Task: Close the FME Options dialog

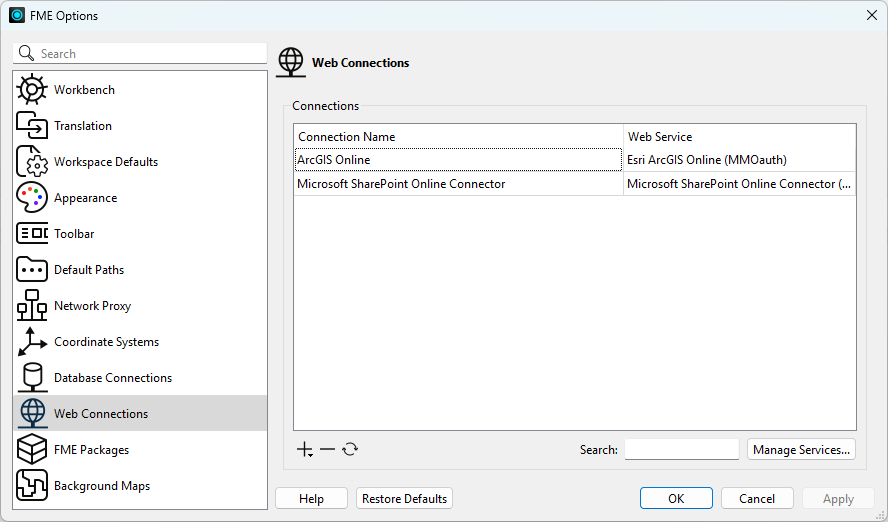Action: tap(872, 15)
